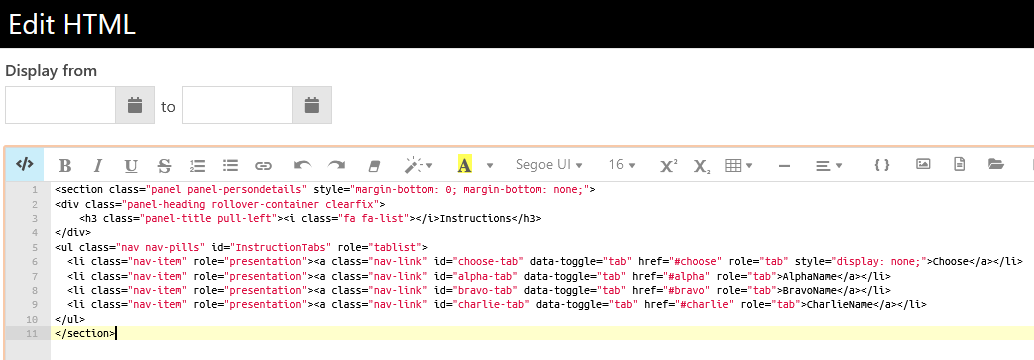Viewport: 1034px width, 360px height.
Task: Focus the 'to' end date field
Action: [237, 105]
